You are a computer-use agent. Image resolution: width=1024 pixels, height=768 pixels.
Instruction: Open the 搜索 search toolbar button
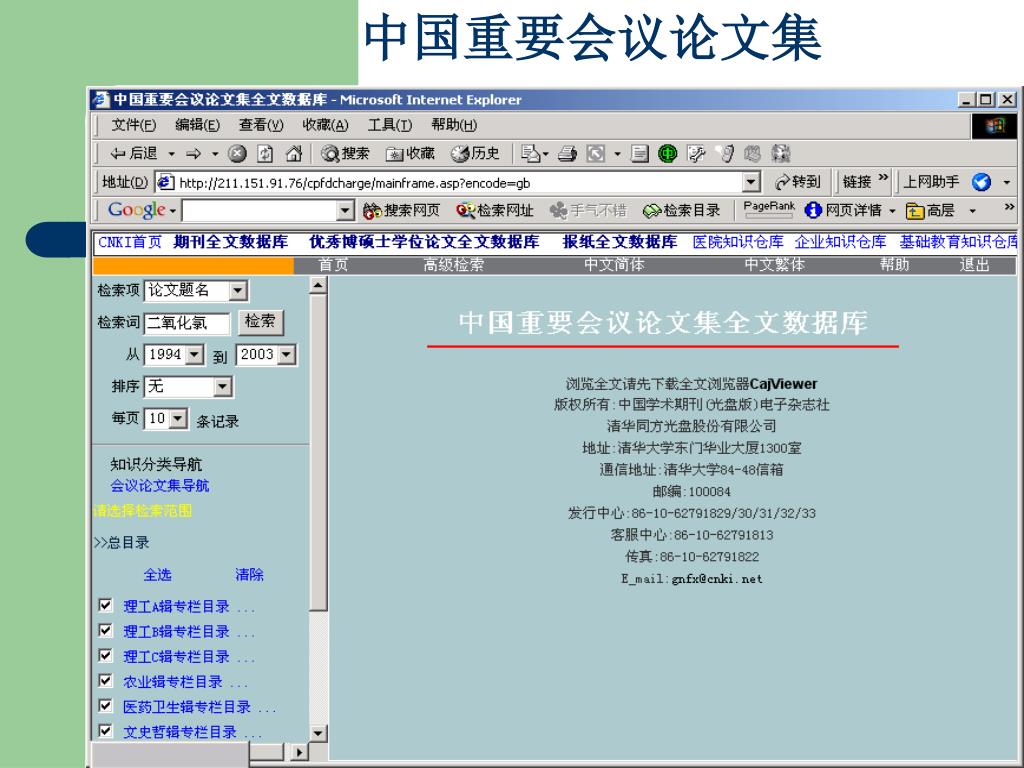pyautogui.click(x=345, y=153)
